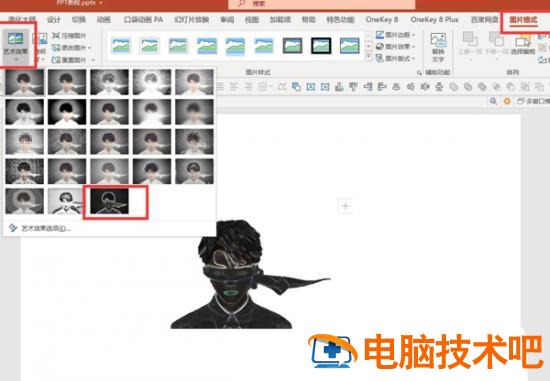Choose the Cement texture effect thumbnail

pos(24,172)
